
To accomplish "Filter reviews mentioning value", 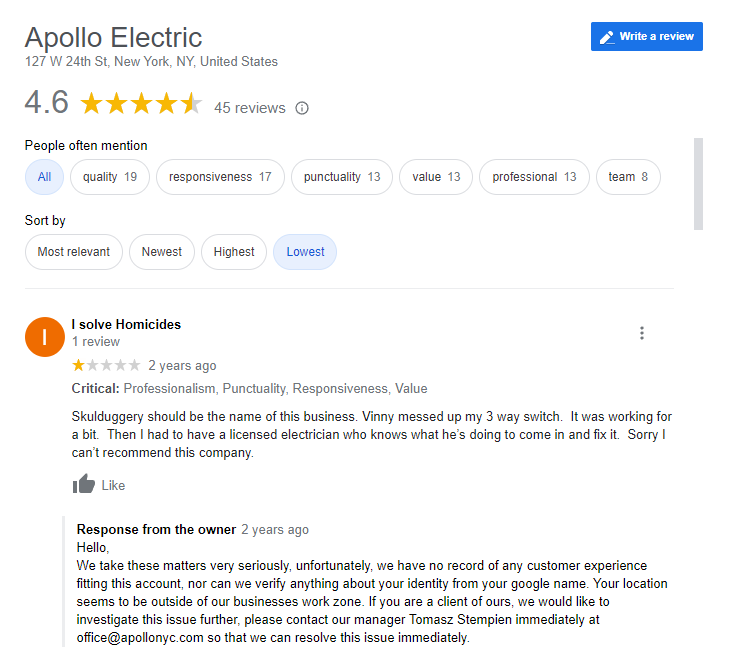I will click(x=436, y=177).
